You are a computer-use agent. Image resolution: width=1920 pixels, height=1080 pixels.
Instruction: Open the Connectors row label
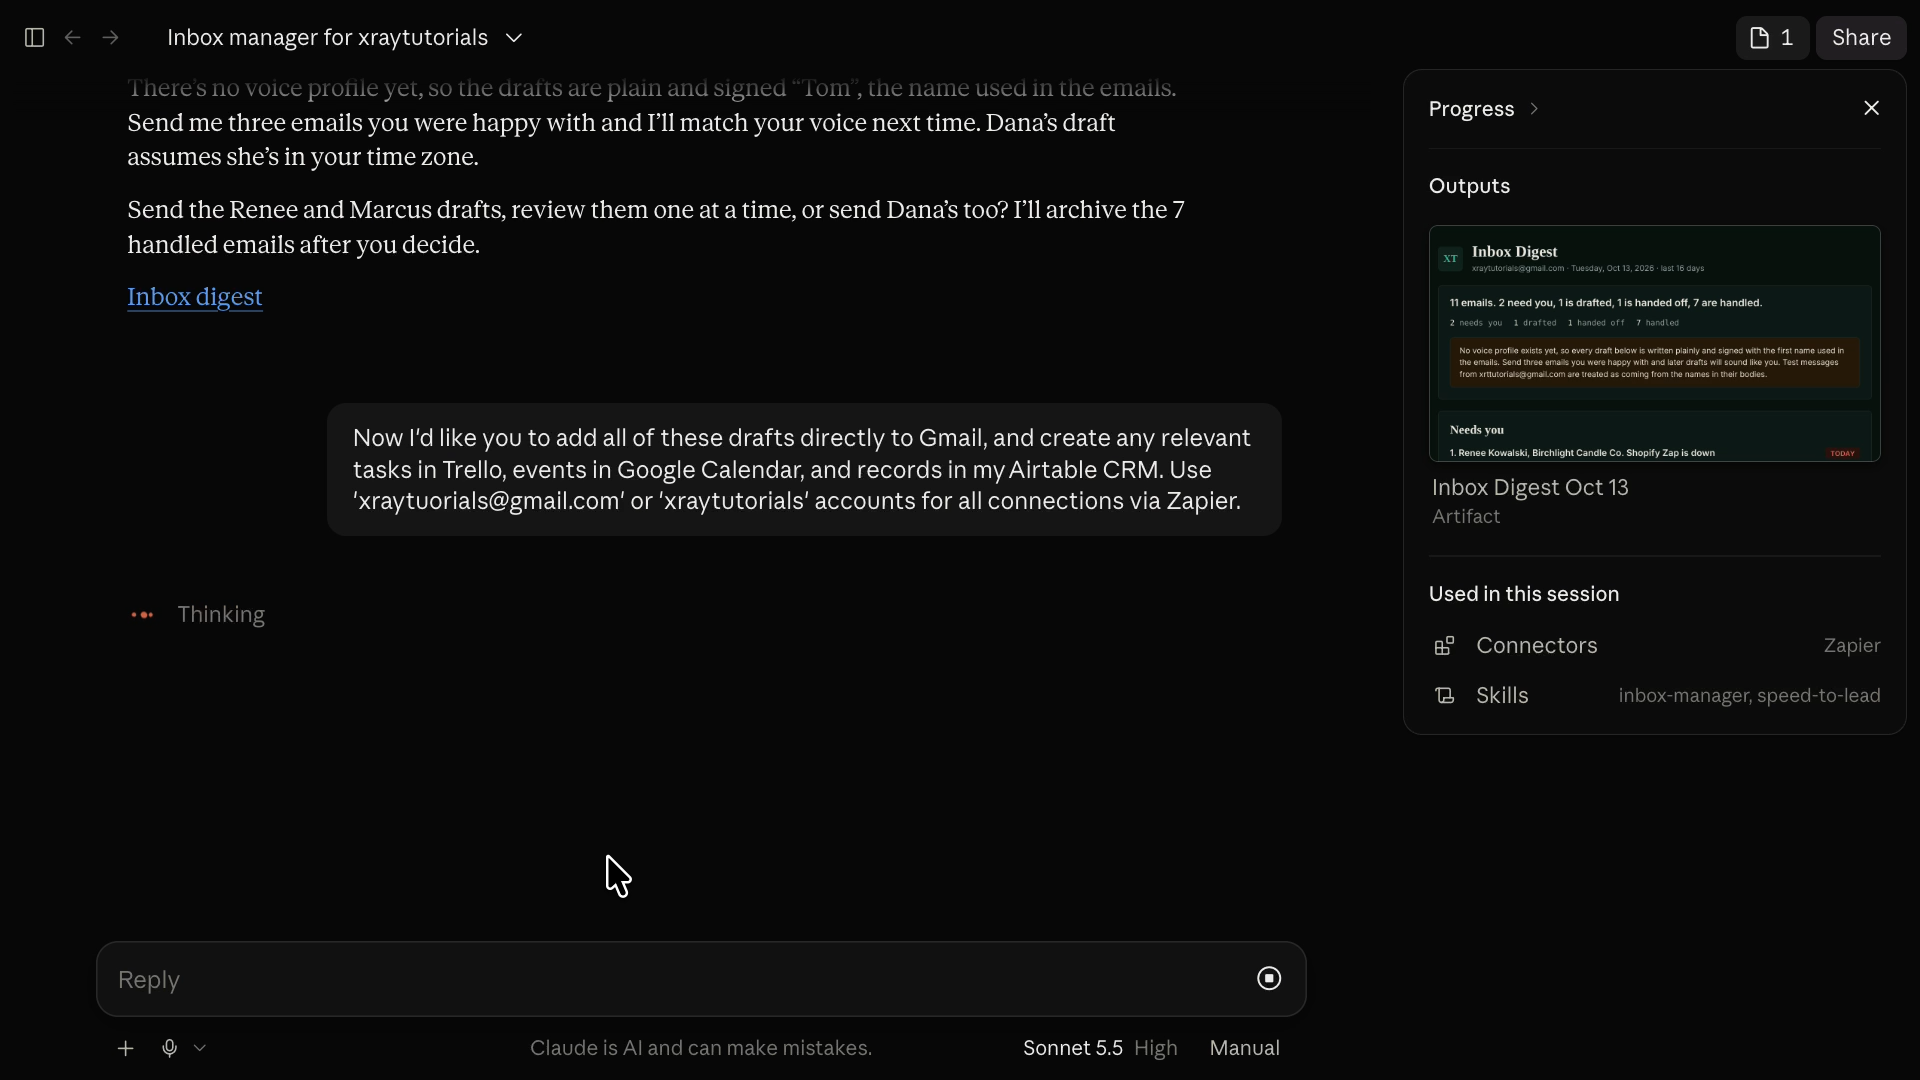point(1536,646)
